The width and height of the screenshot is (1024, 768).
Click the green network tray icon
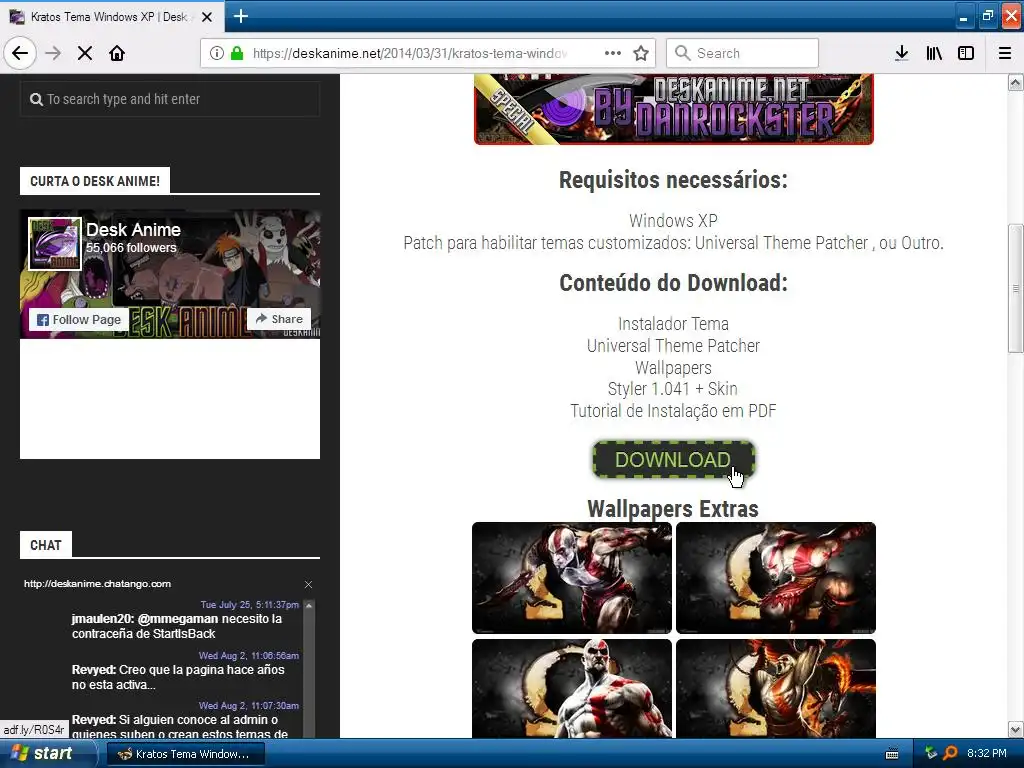click(x=931, y=753)
